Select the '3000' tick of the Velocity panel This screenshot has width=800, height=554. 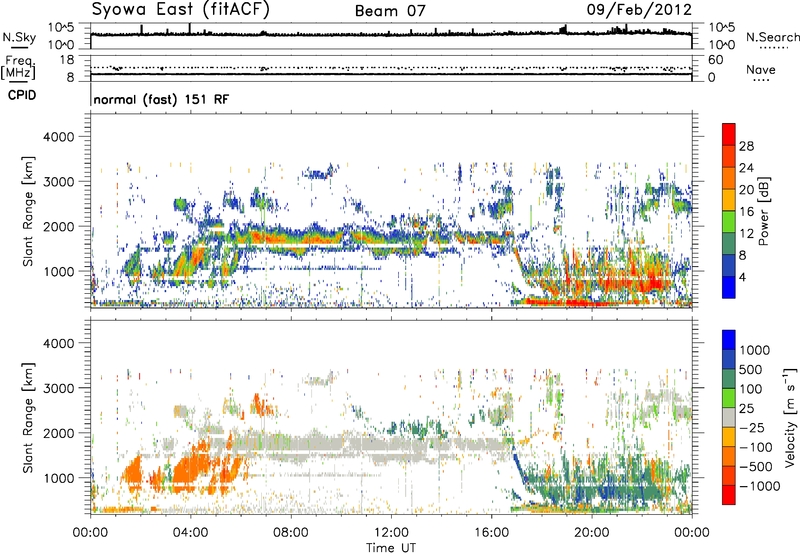58,388
